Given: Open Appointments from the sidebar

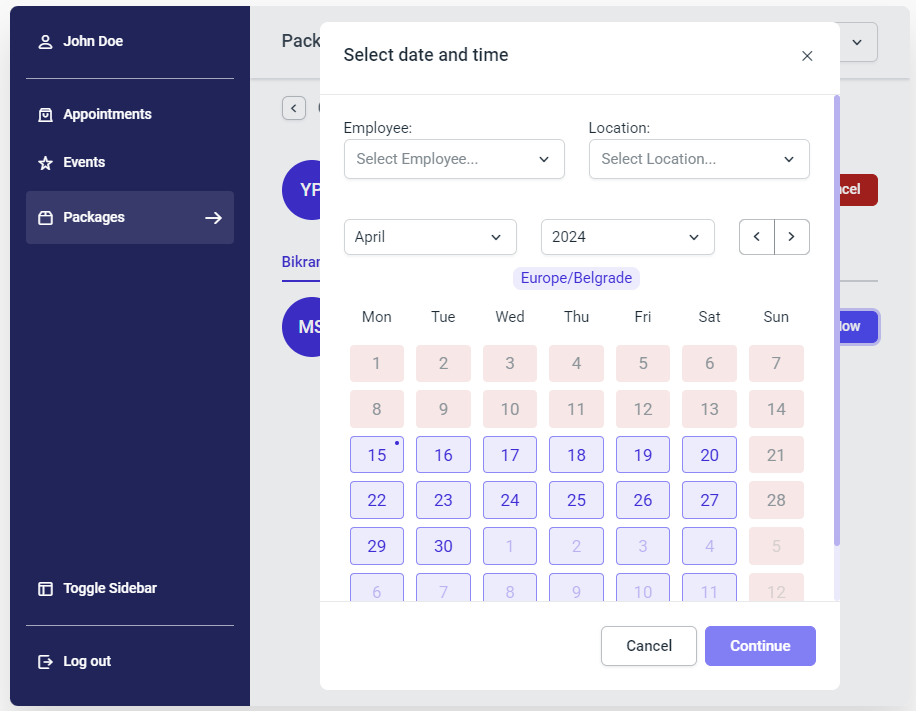Looking at the screenshot, I should tap(107, 115).
